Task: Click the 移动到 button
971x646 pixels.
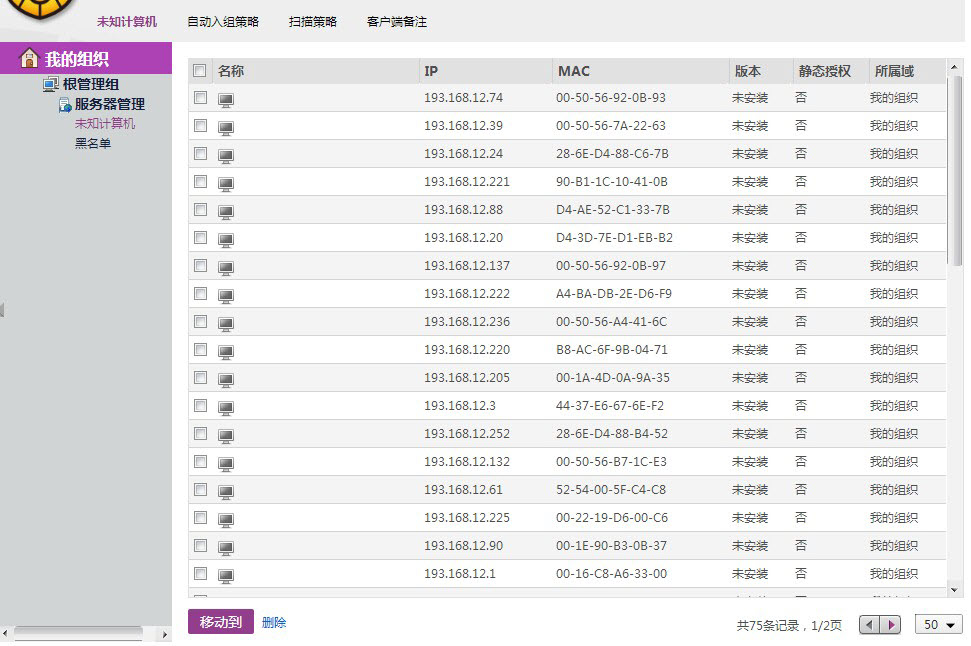Action: [x=221, y=622]
